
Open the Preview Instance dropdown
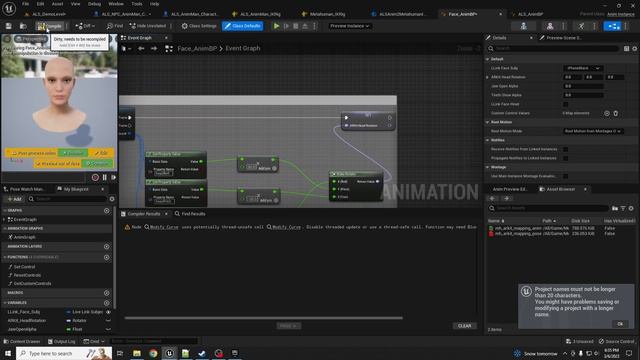point(349,26)
